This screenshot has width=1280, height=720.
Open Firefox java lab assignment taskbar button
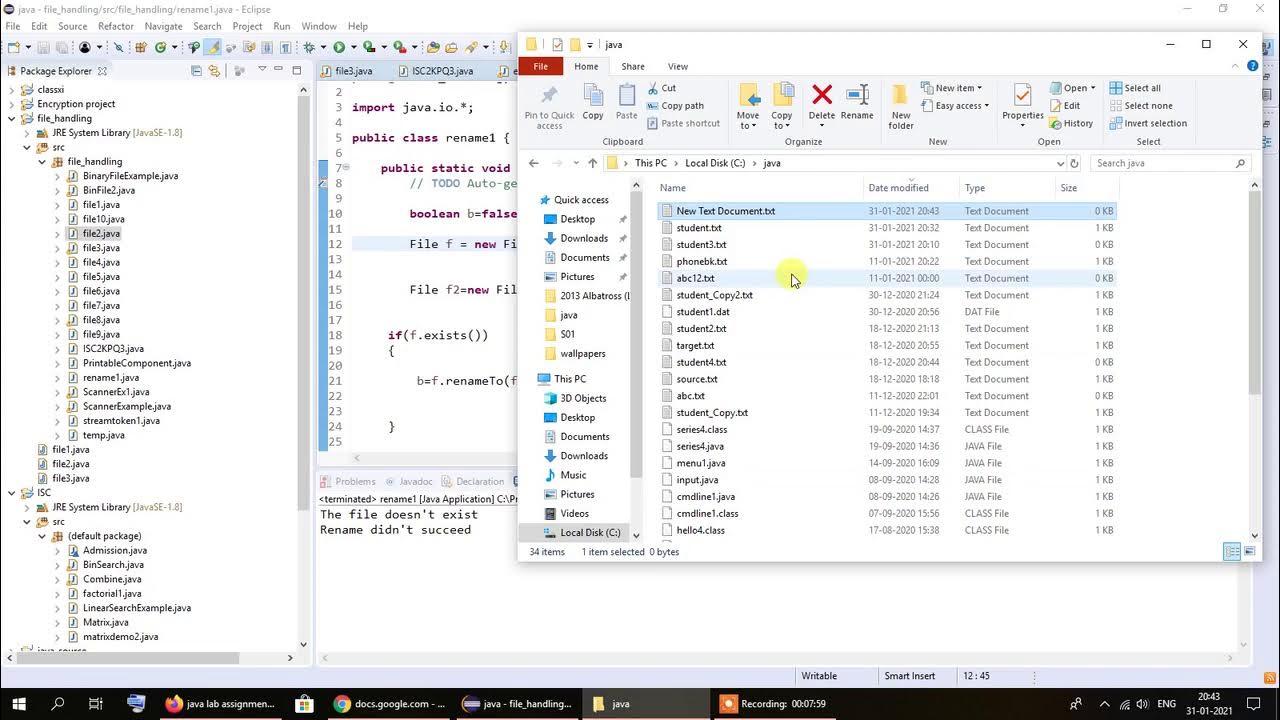[220, 704]
